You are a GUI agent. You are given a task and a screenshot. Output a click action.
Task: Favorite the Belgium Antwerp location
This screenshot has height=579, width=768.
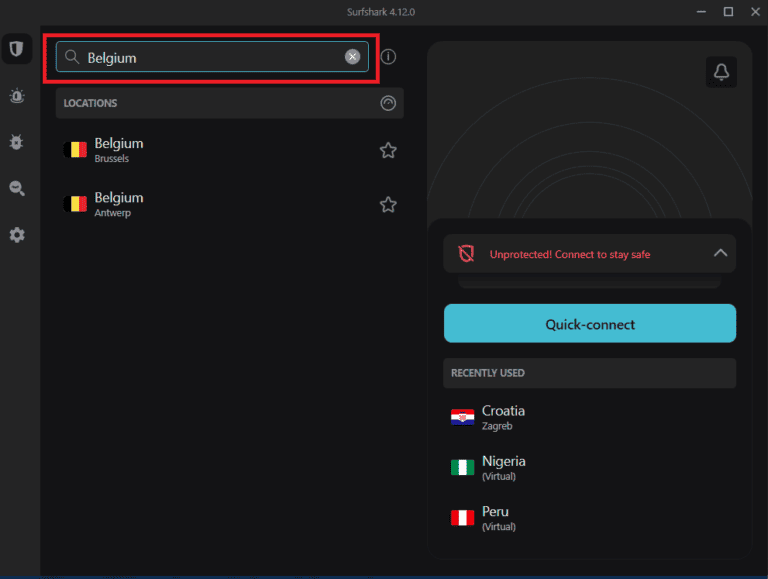[388, 205]
